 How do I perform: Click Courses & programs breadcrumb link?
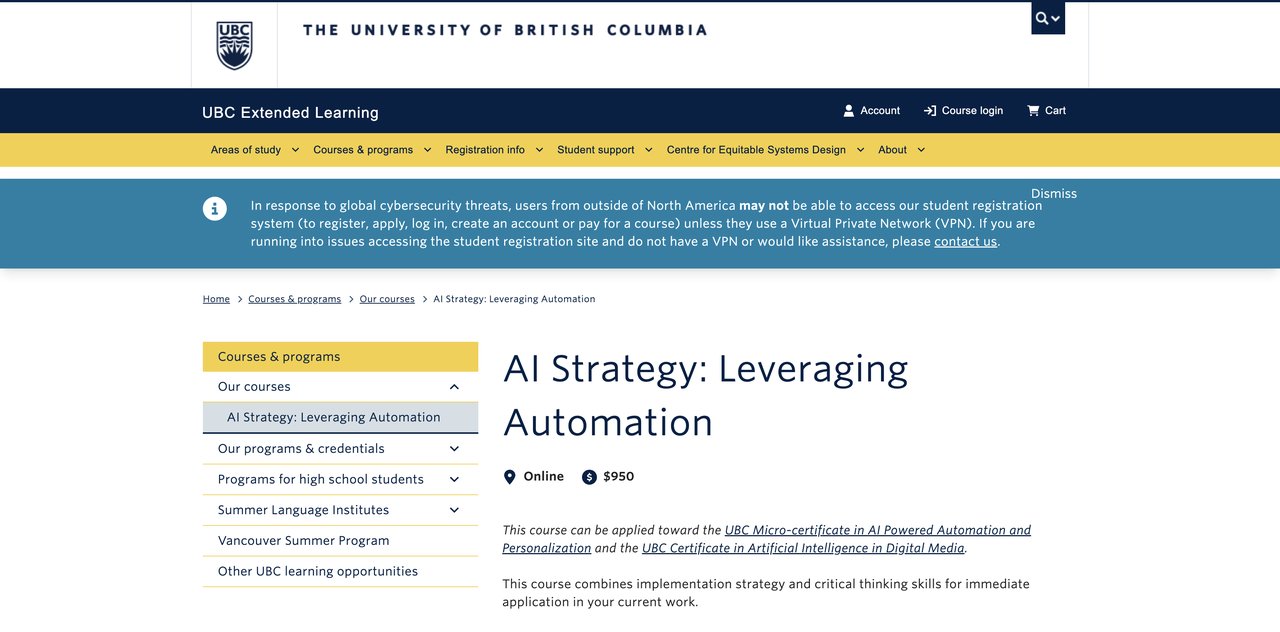[x=294, y=299]
